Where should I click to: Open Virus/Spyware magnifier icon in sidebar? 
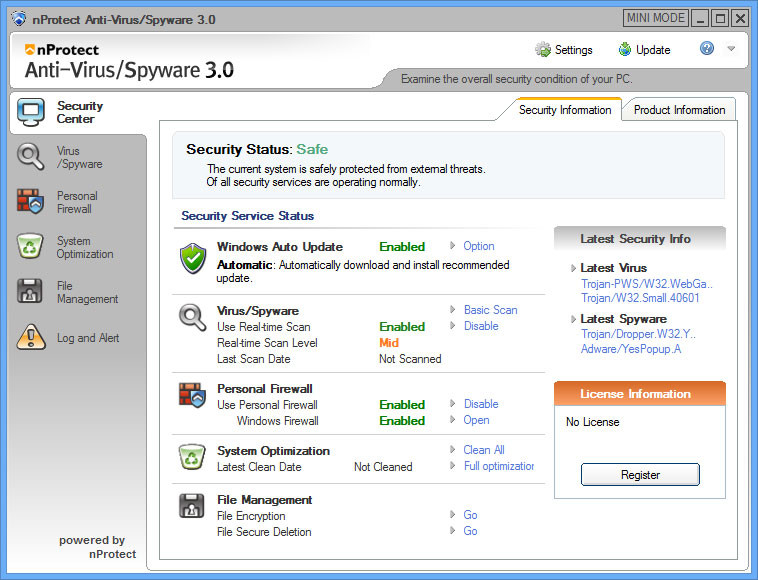pos(30,157)
